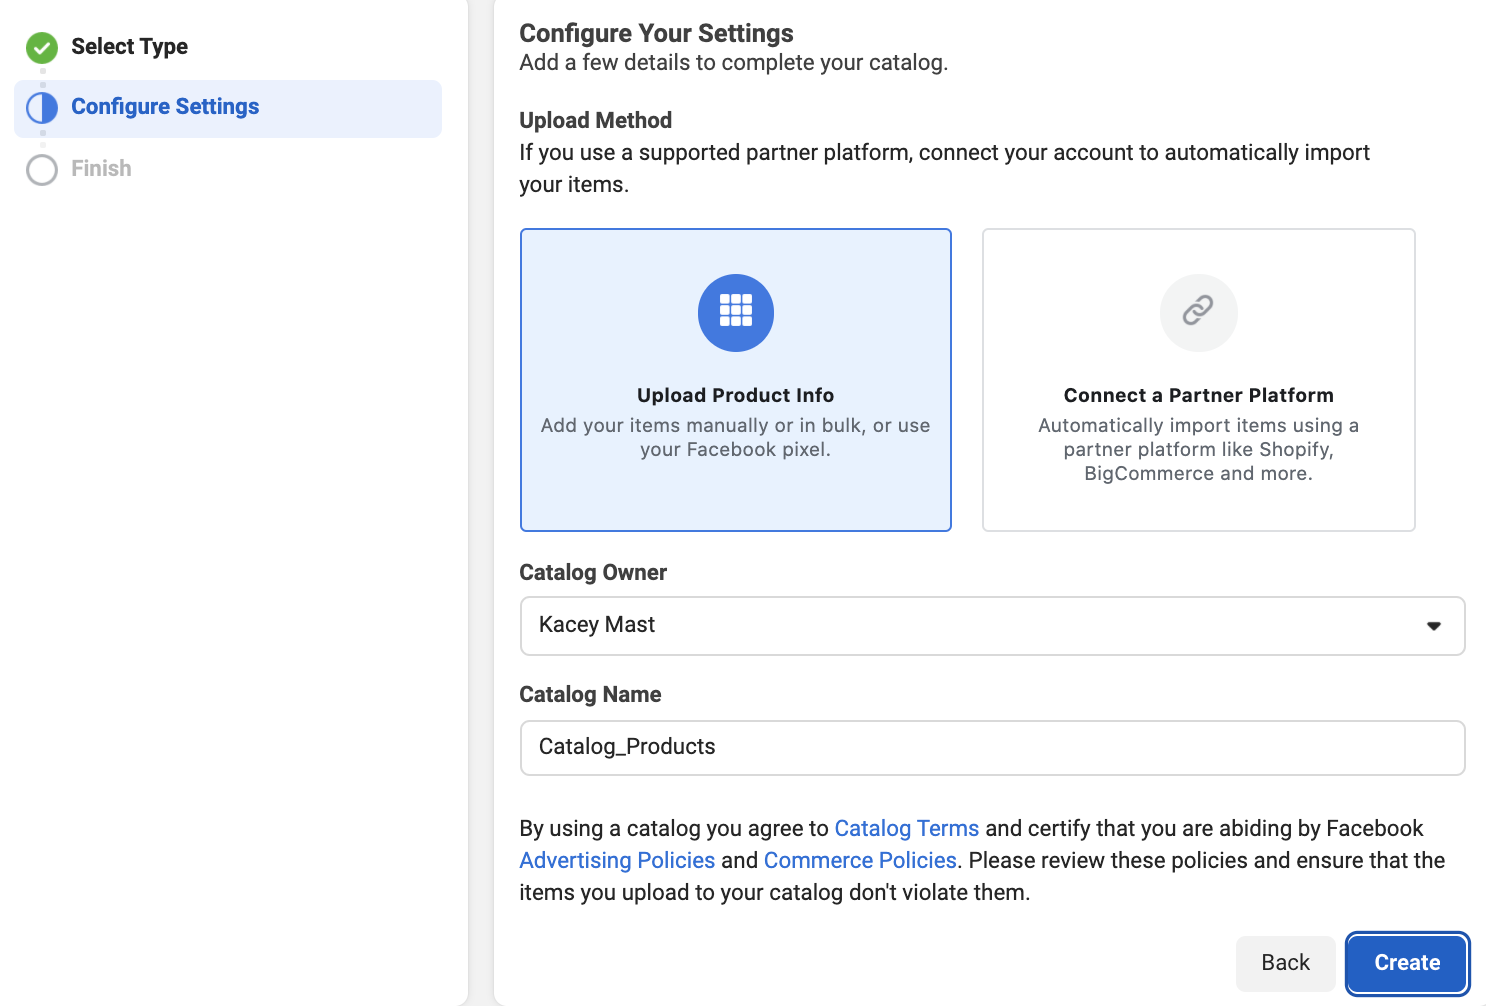Click the half-filled circle step icon
1486x1006 pixels.
point(42,108)
